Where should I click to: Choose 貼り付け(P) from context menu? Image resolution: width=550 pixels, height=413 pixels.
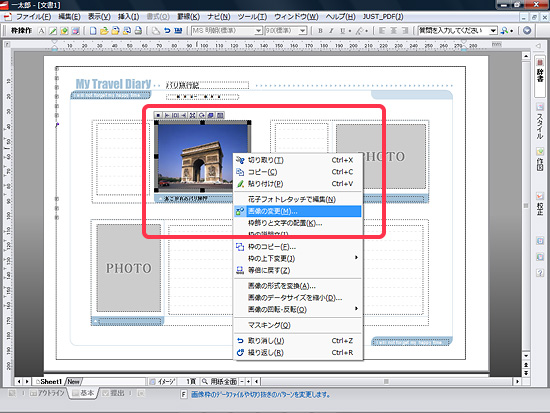[297, 184]
